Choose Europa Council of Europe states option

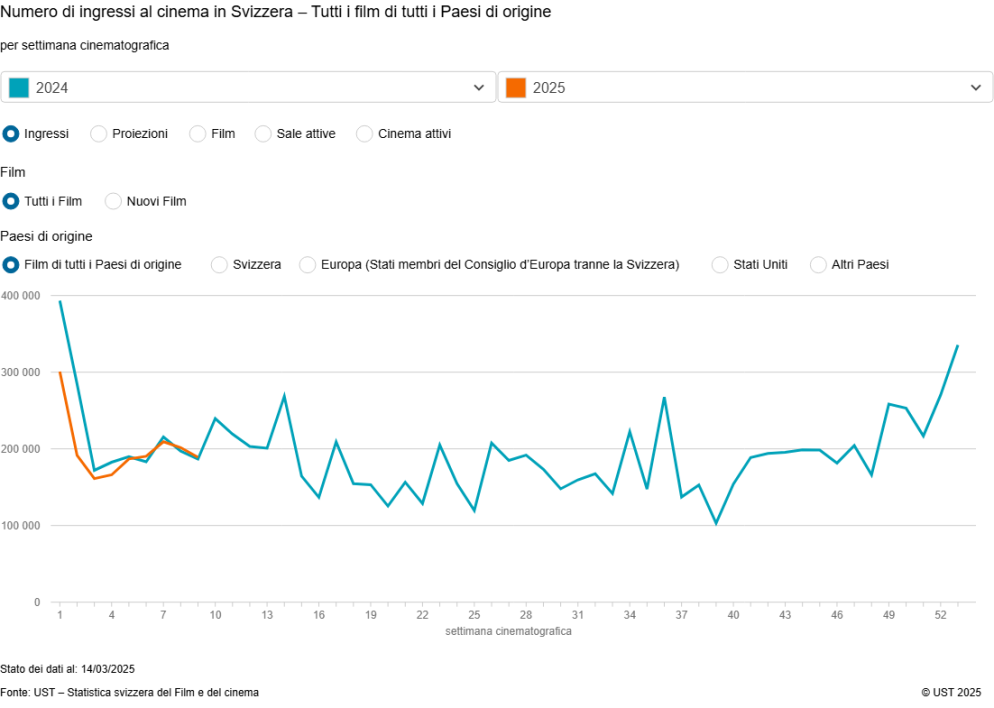pos(308,264)
